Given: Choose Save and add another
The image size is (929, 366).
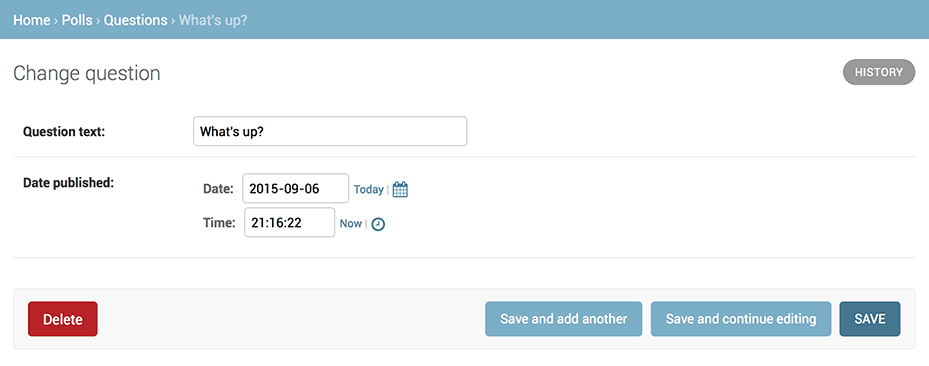Looking at the screenshot, I should coord(563,319).
